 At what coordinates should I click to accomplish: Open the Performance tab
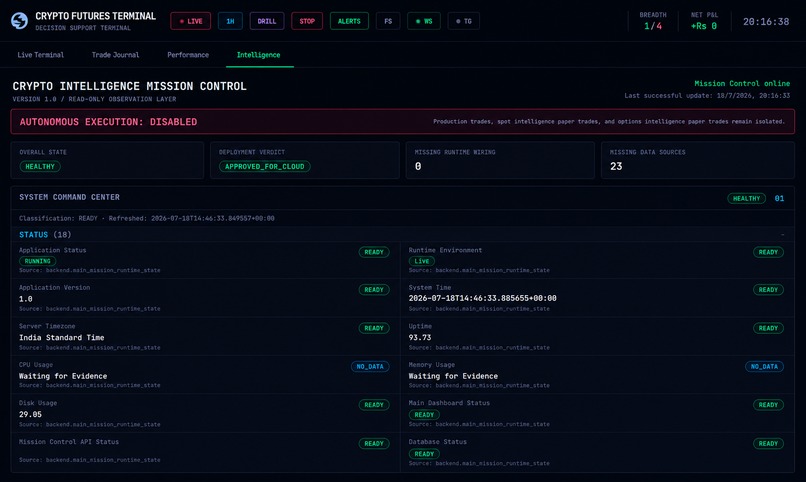pyautogui.click(x=188, y=55)
